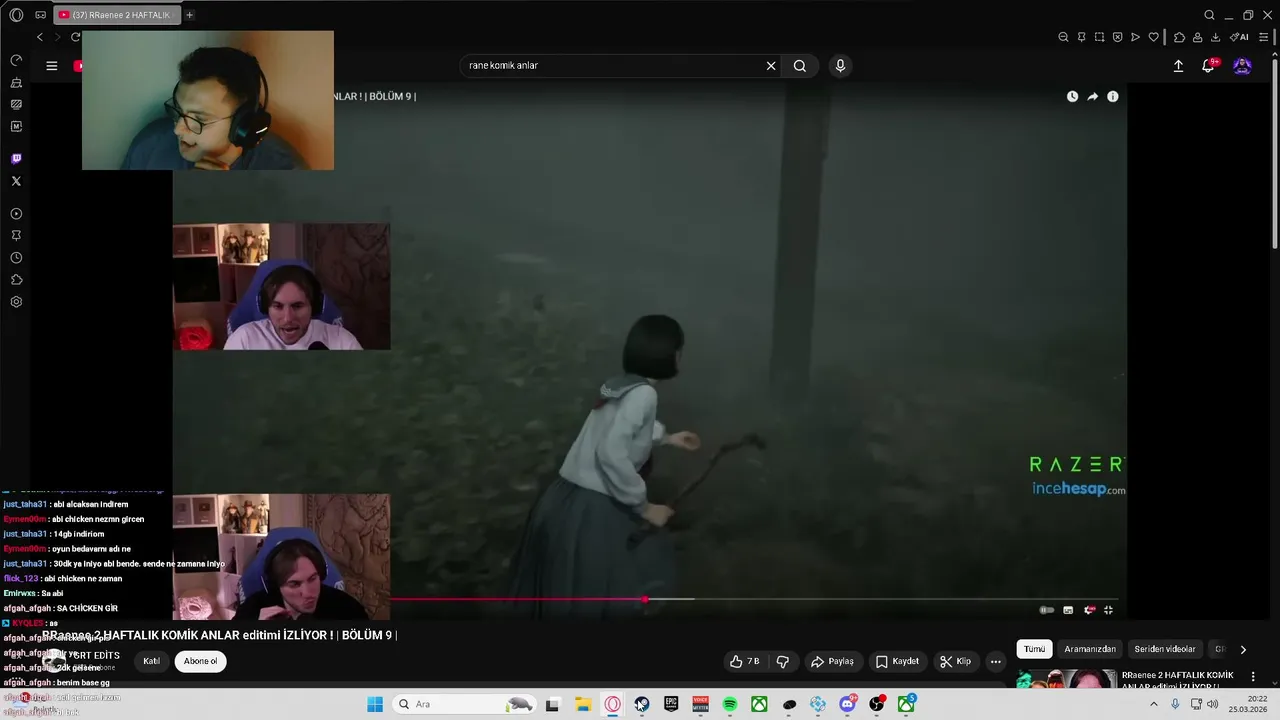Open the Windows Start menu
The image size is (1280, 720).
[x=375, y=704]
